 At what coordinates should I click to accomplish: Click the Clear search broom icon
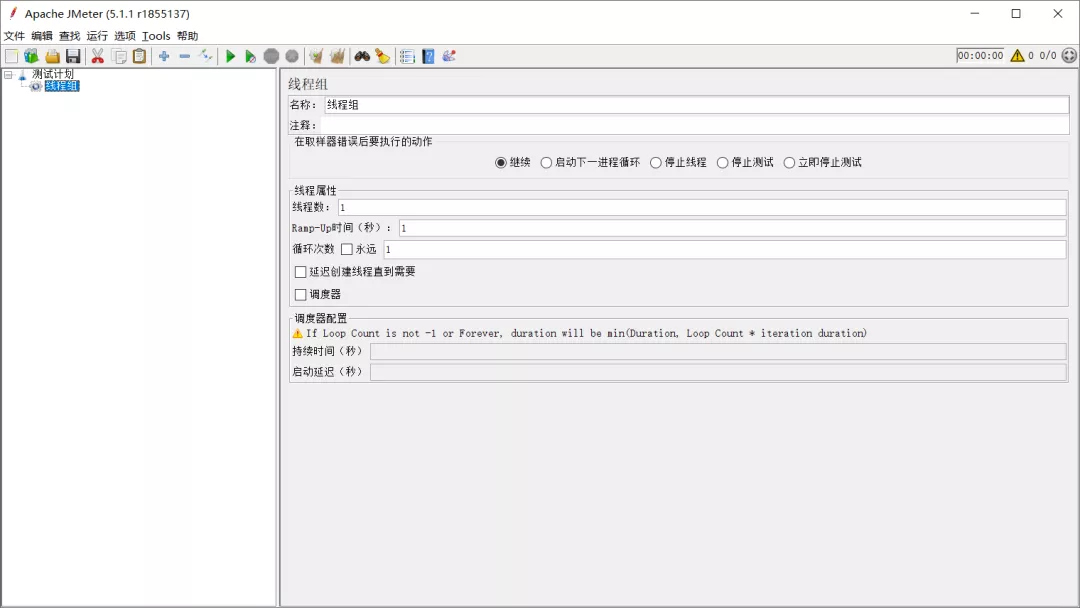pos(382,55)
